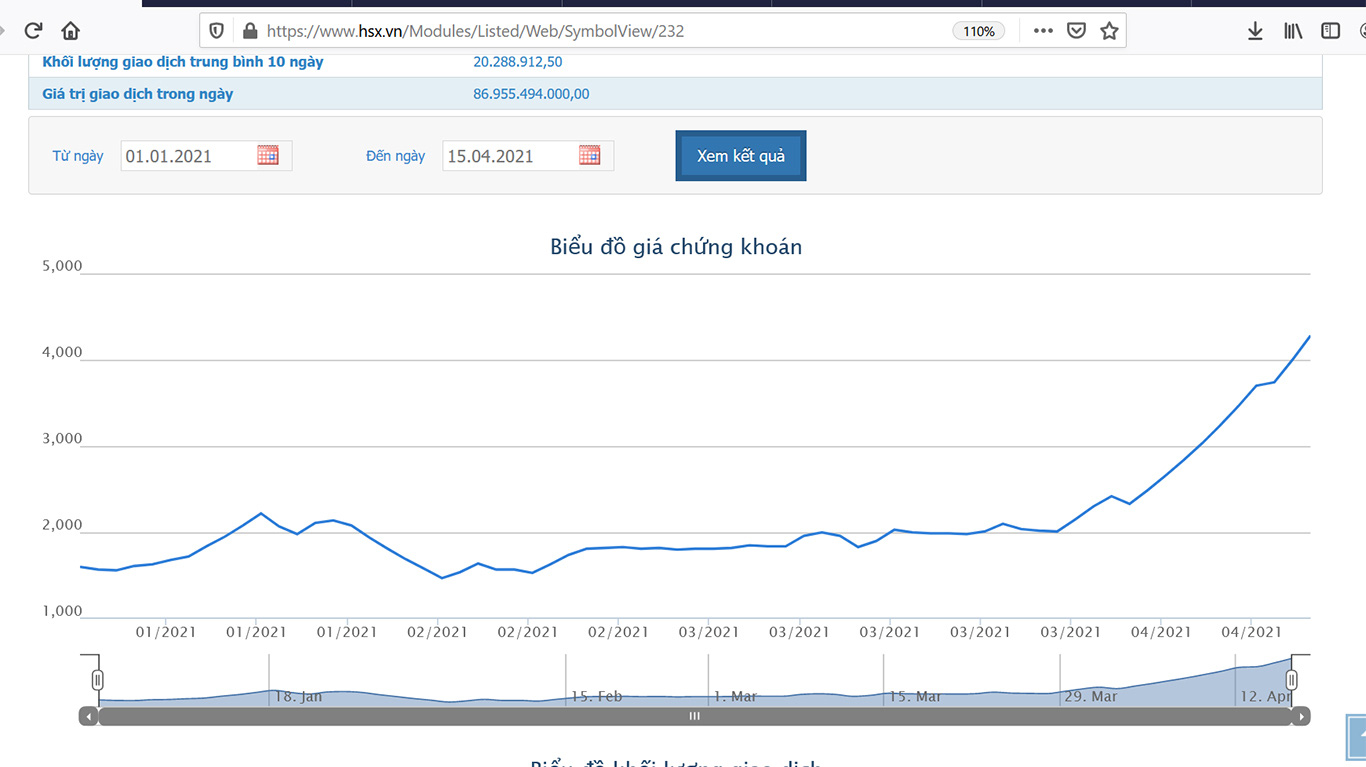This screenshot has width=1366, height=767.
Task: Open the downloads panel
Action: pyautogui.click(x=1255, y=31)
